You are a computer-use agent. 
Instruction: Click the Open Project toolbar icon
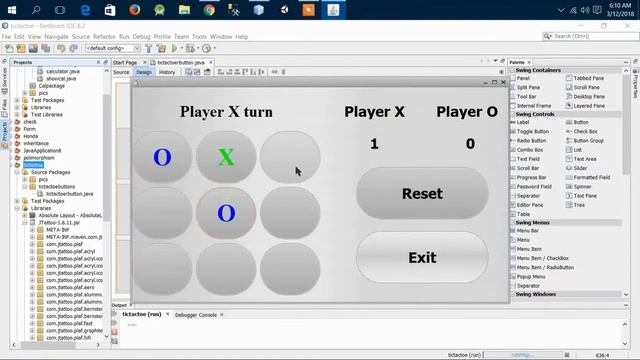(33, 49)
